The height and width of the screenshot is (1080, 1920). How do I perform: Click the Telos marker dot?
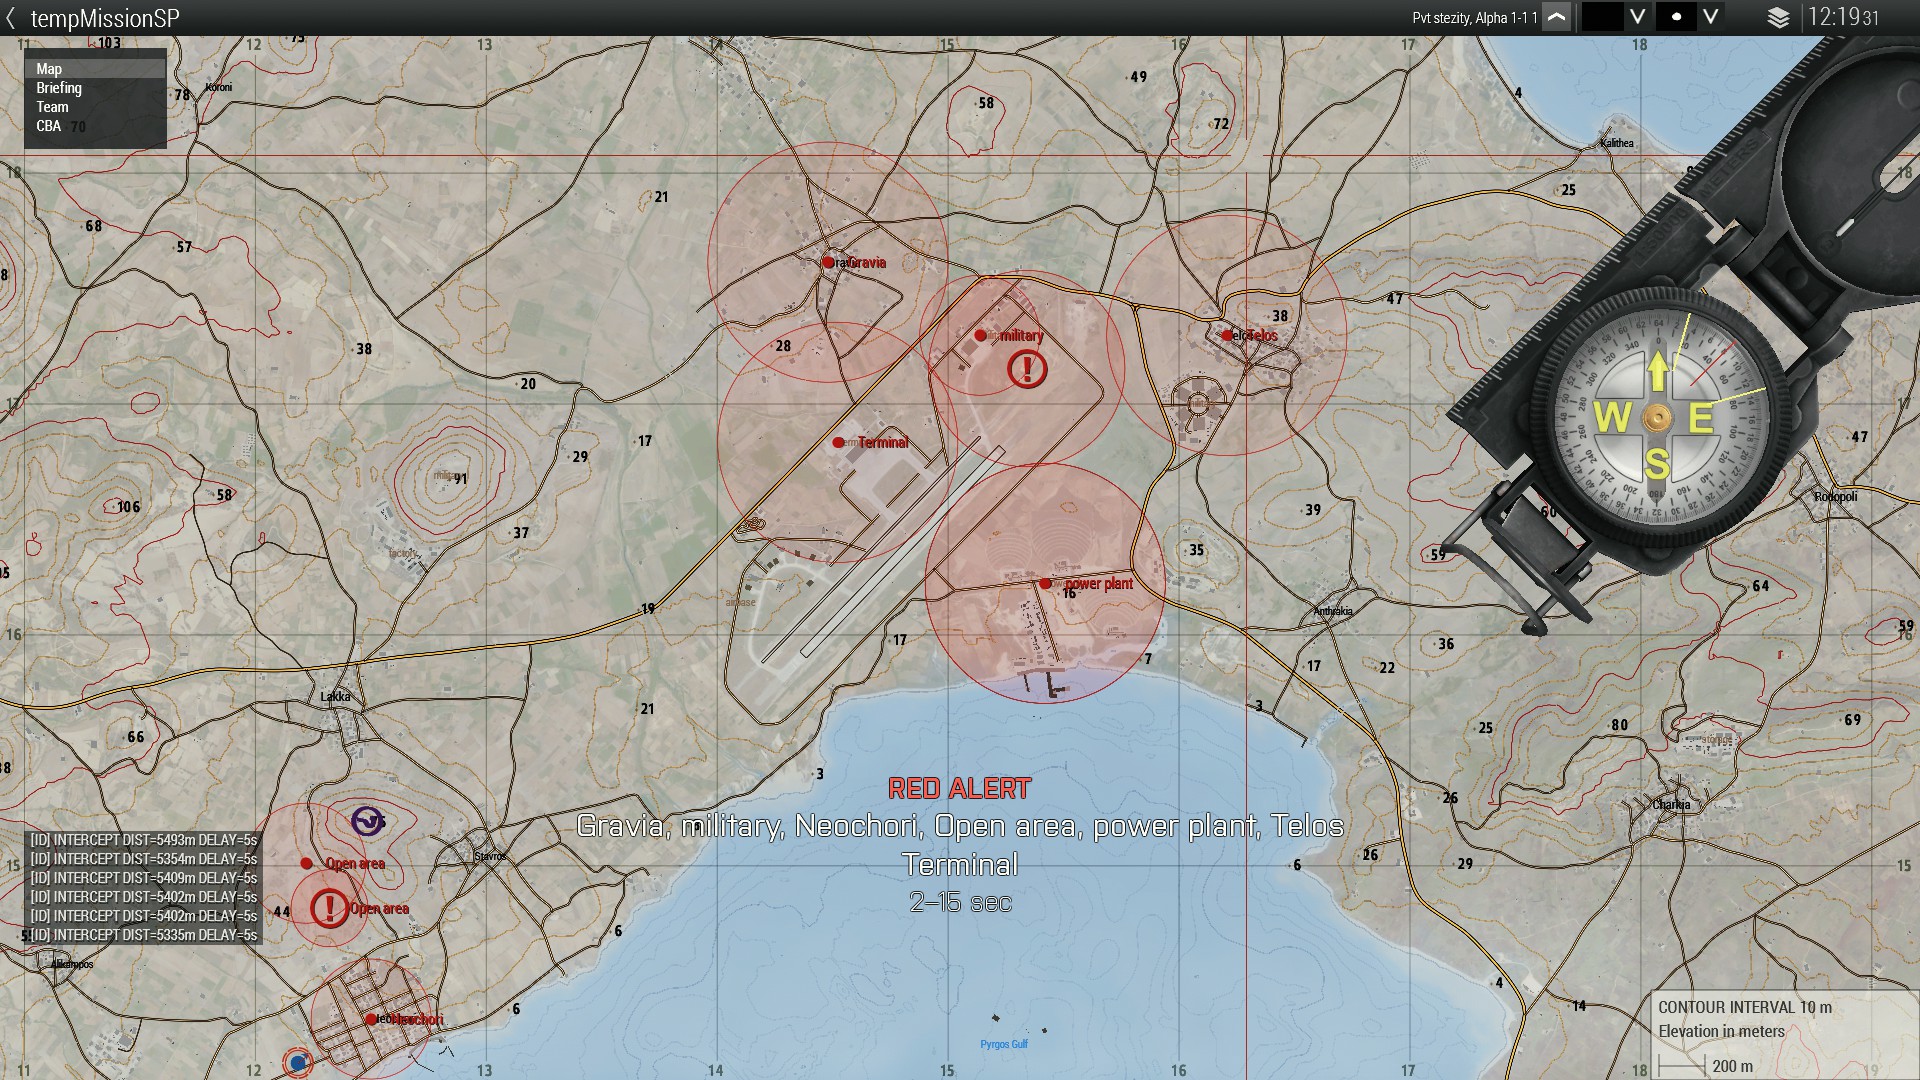pos(1227,335)
